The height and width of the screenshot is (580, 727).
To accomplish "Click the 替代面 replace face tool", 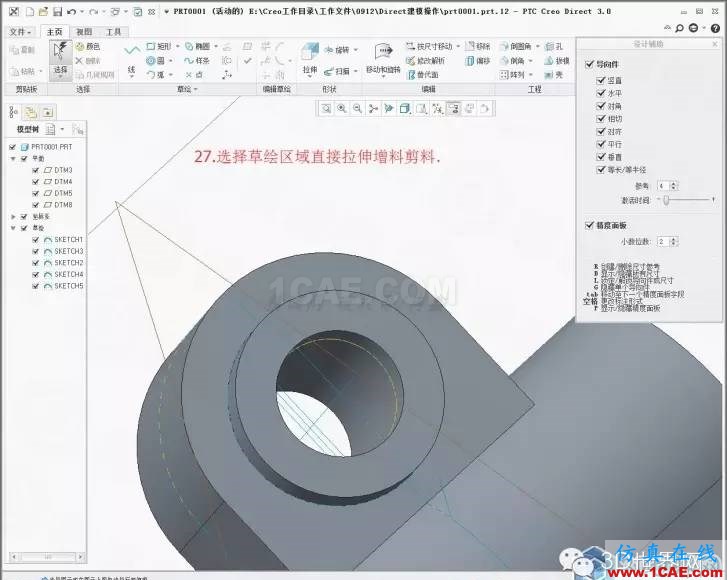I will tap(422, 75).
